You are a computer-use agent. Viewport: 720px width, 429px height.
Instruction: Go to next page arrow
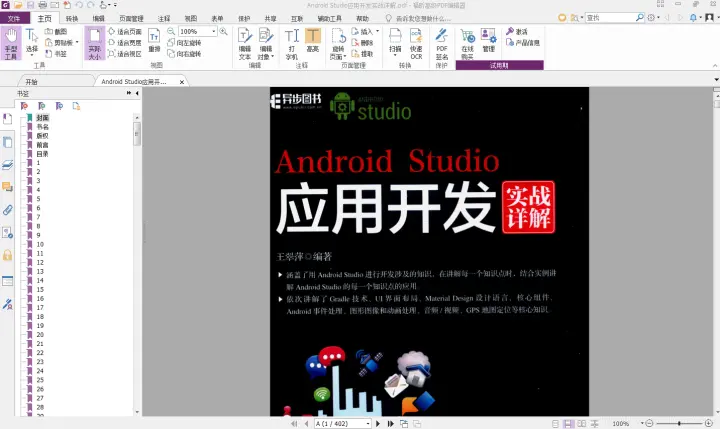pos(378,423)
